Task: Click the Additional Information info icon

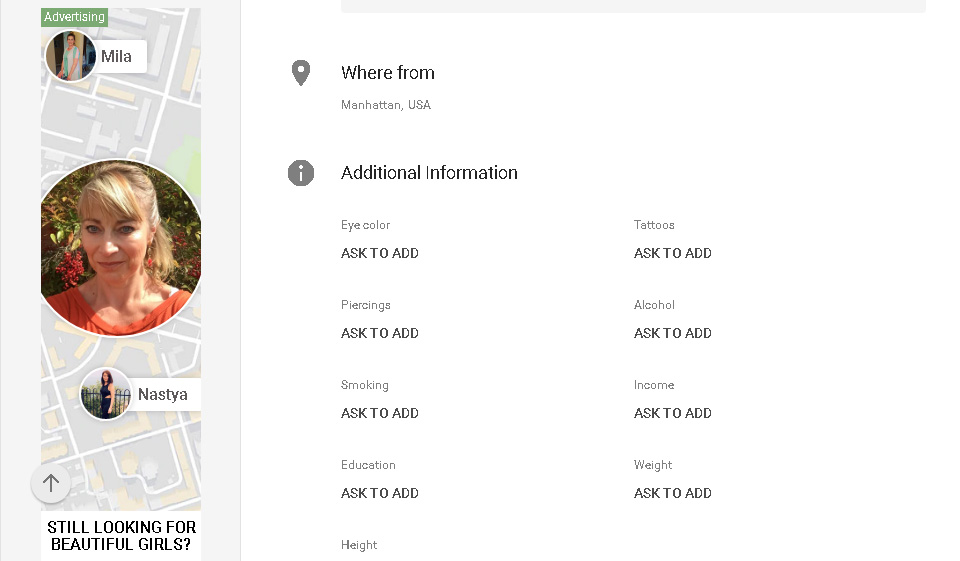Action: pyautogui.click(x=301, y=173)
